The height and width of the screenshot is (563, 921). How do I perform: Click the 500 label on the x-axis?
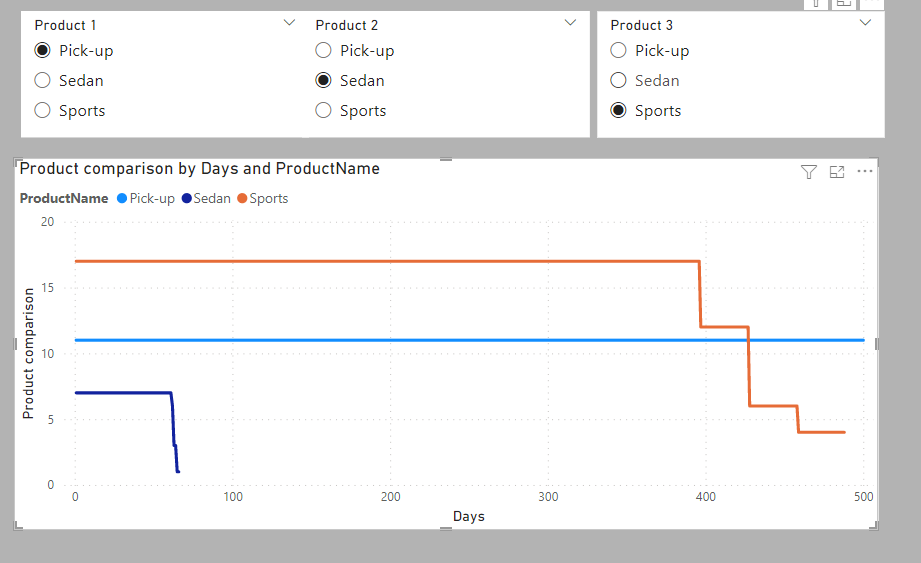point(863,497)
